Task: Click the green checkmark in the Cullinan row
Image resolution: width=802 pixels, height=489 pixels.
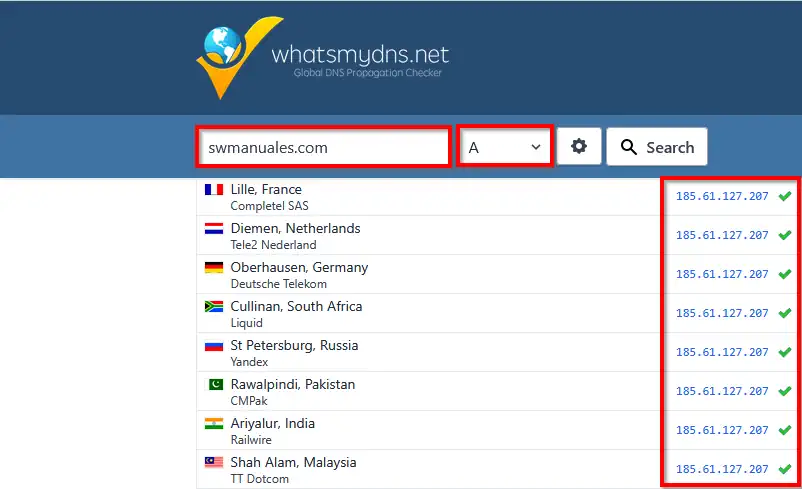Action: [785, 313]
